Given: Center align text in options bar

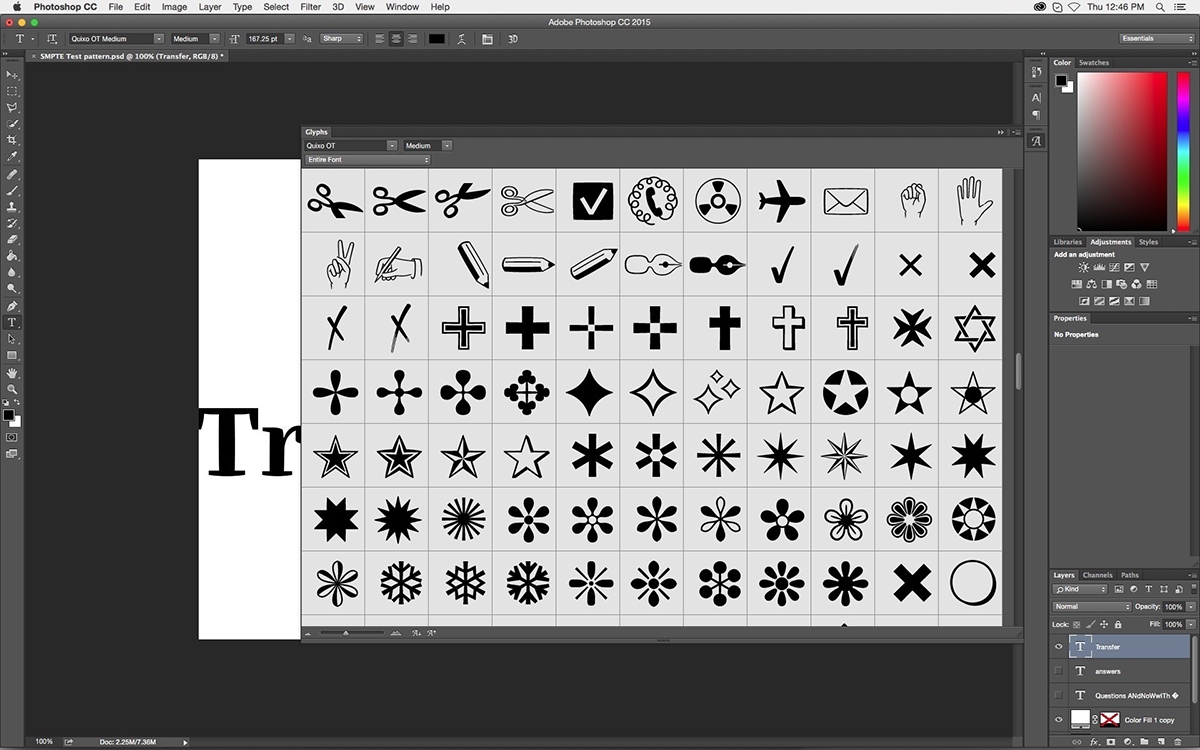Looking at the screenshot, I should (x=396, y=39).
